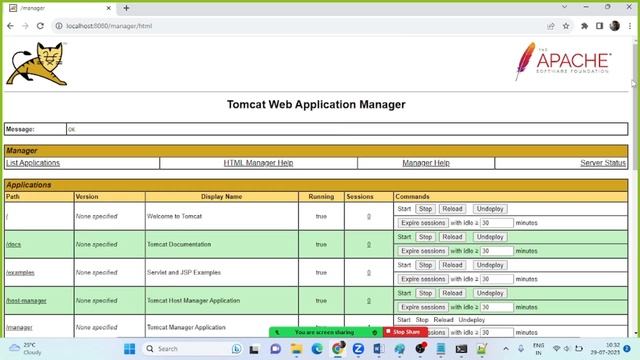
Task: Share this page from address bar icon
Action: coord(551,26)
